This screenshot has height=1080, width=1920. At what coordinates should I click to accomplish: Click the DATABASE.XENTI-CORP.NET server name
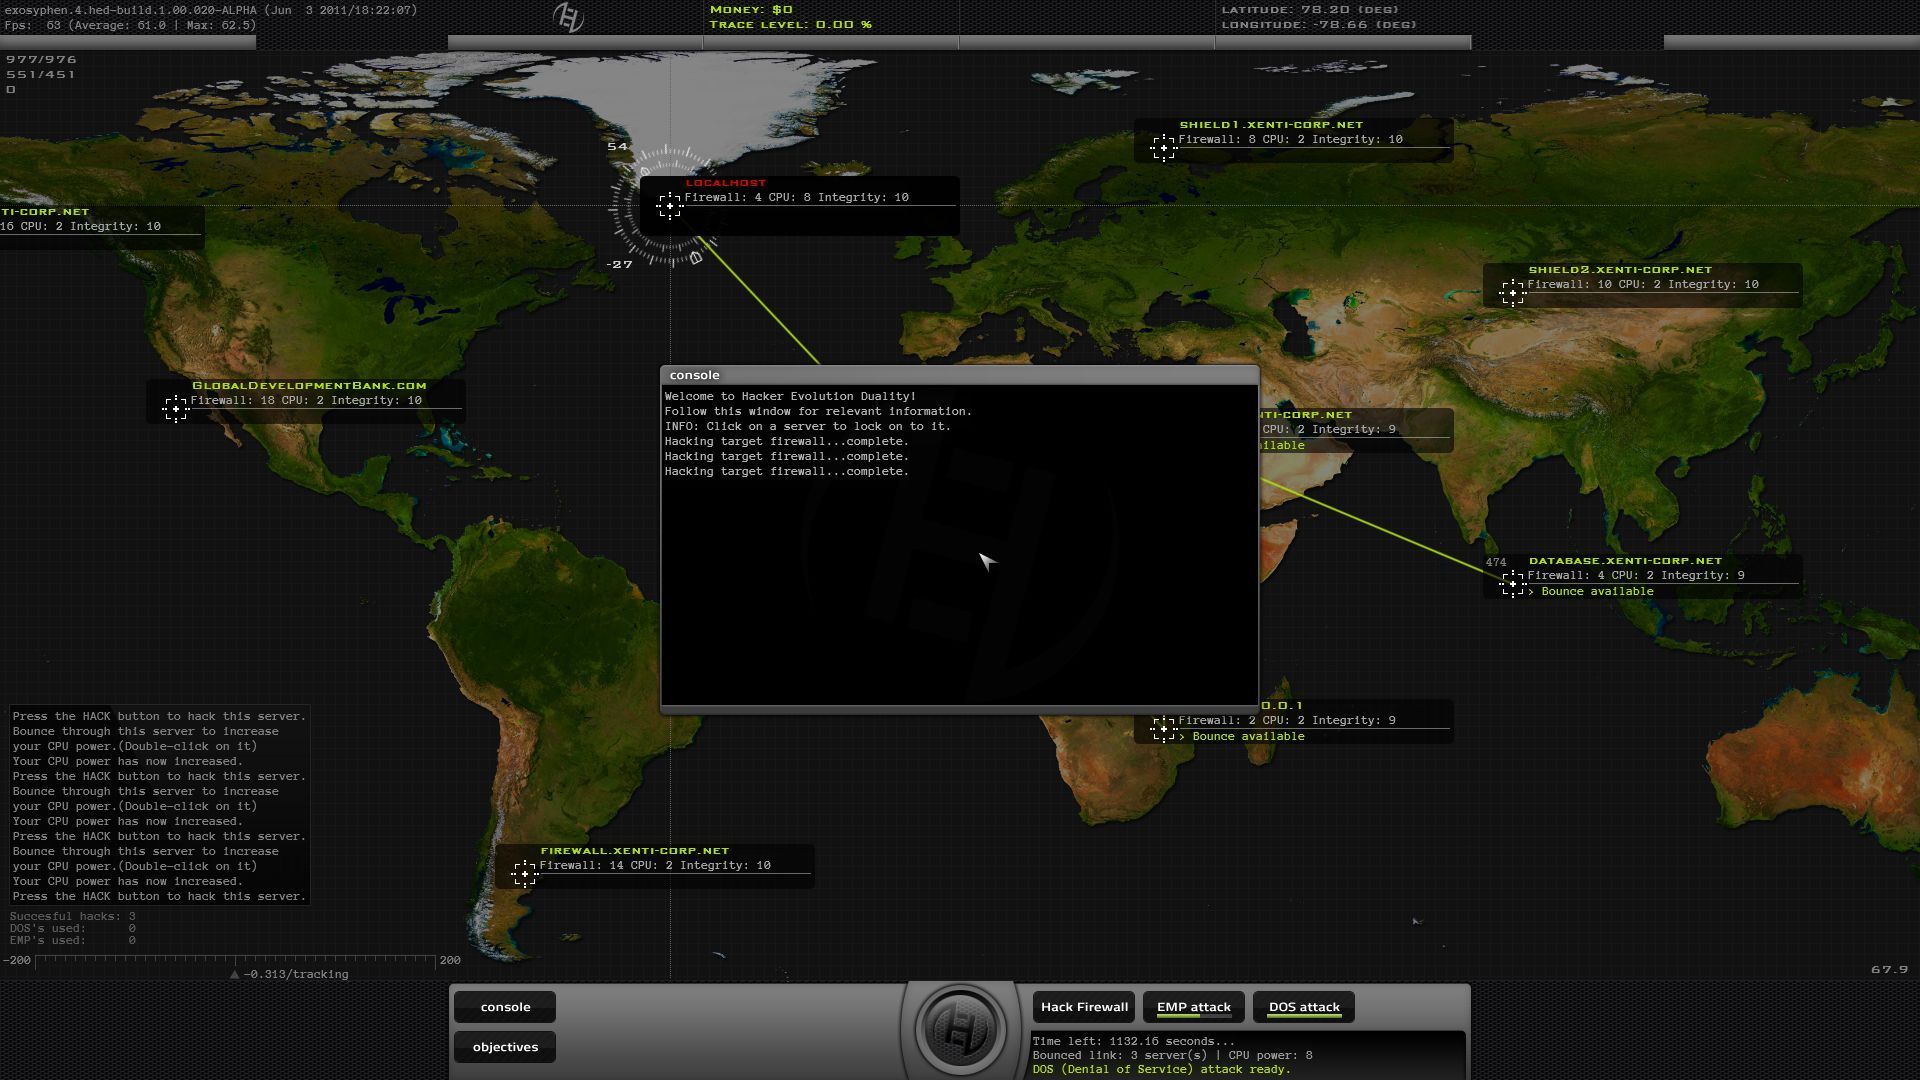[1625, 561]
